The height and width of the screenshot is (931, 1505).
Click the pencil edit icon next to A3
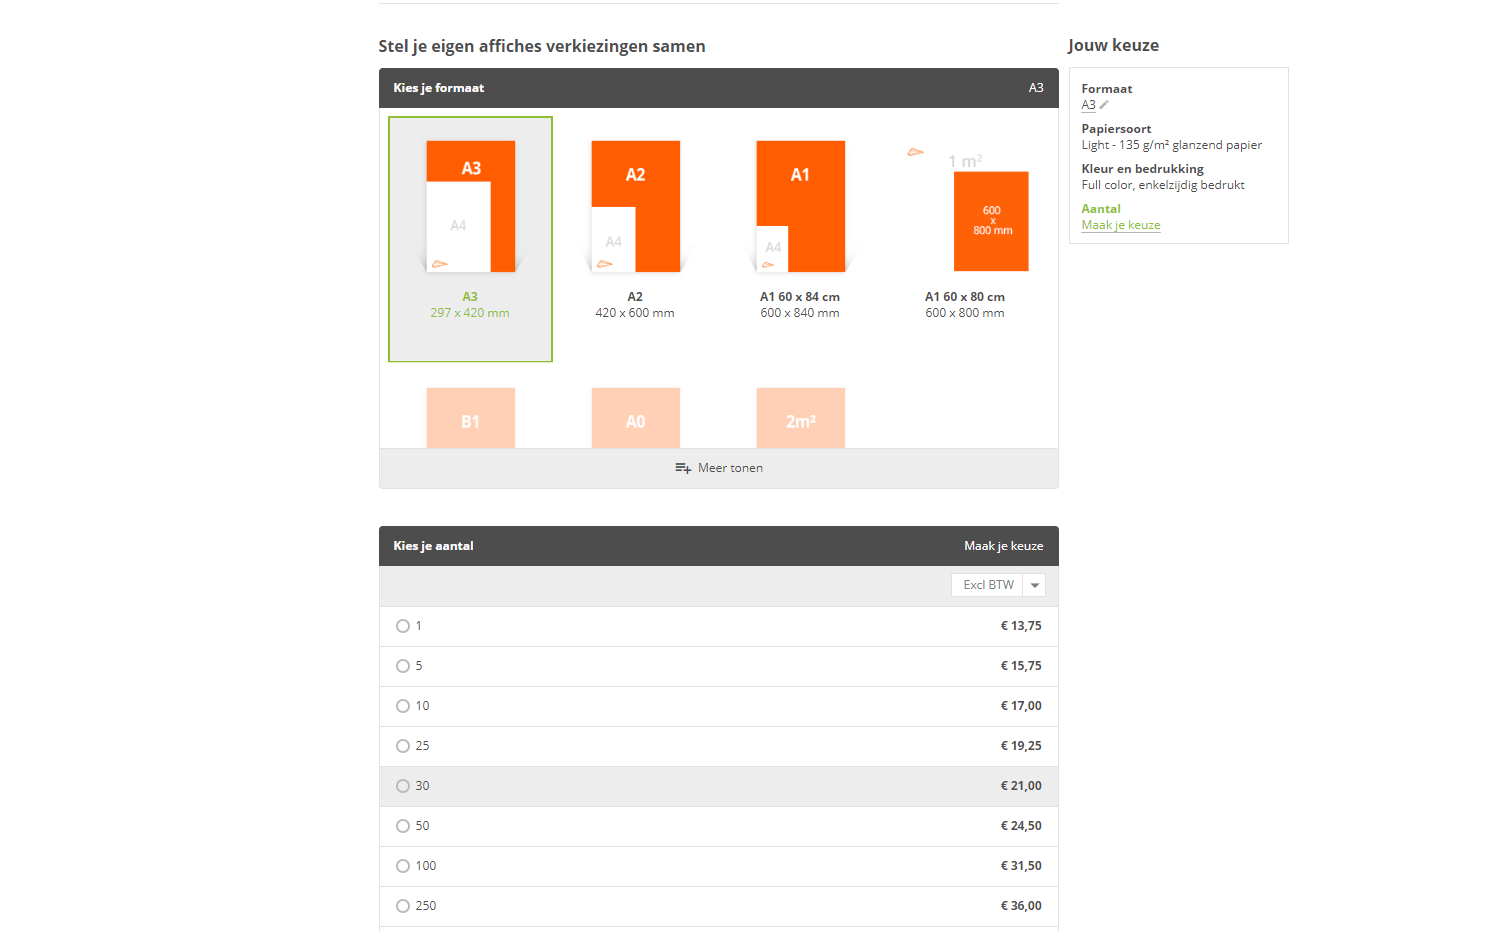coord(1104,105)
